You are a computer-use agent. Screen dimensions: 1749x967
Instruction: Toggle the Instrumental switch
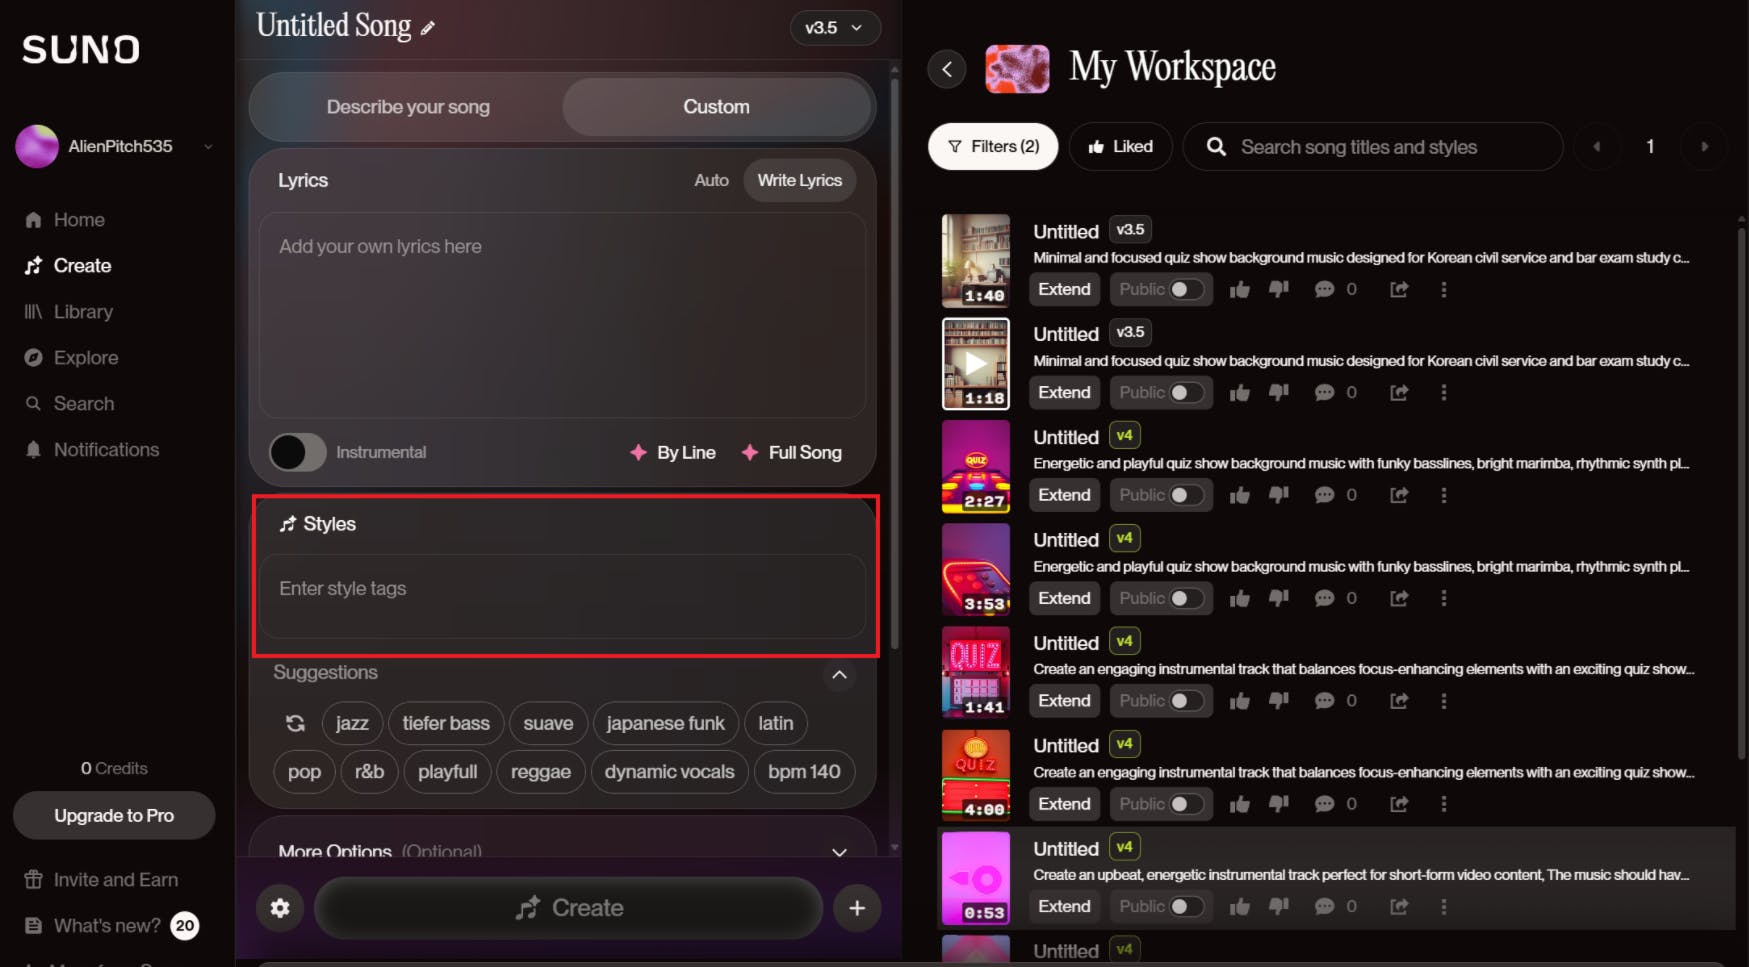(297, 452)
